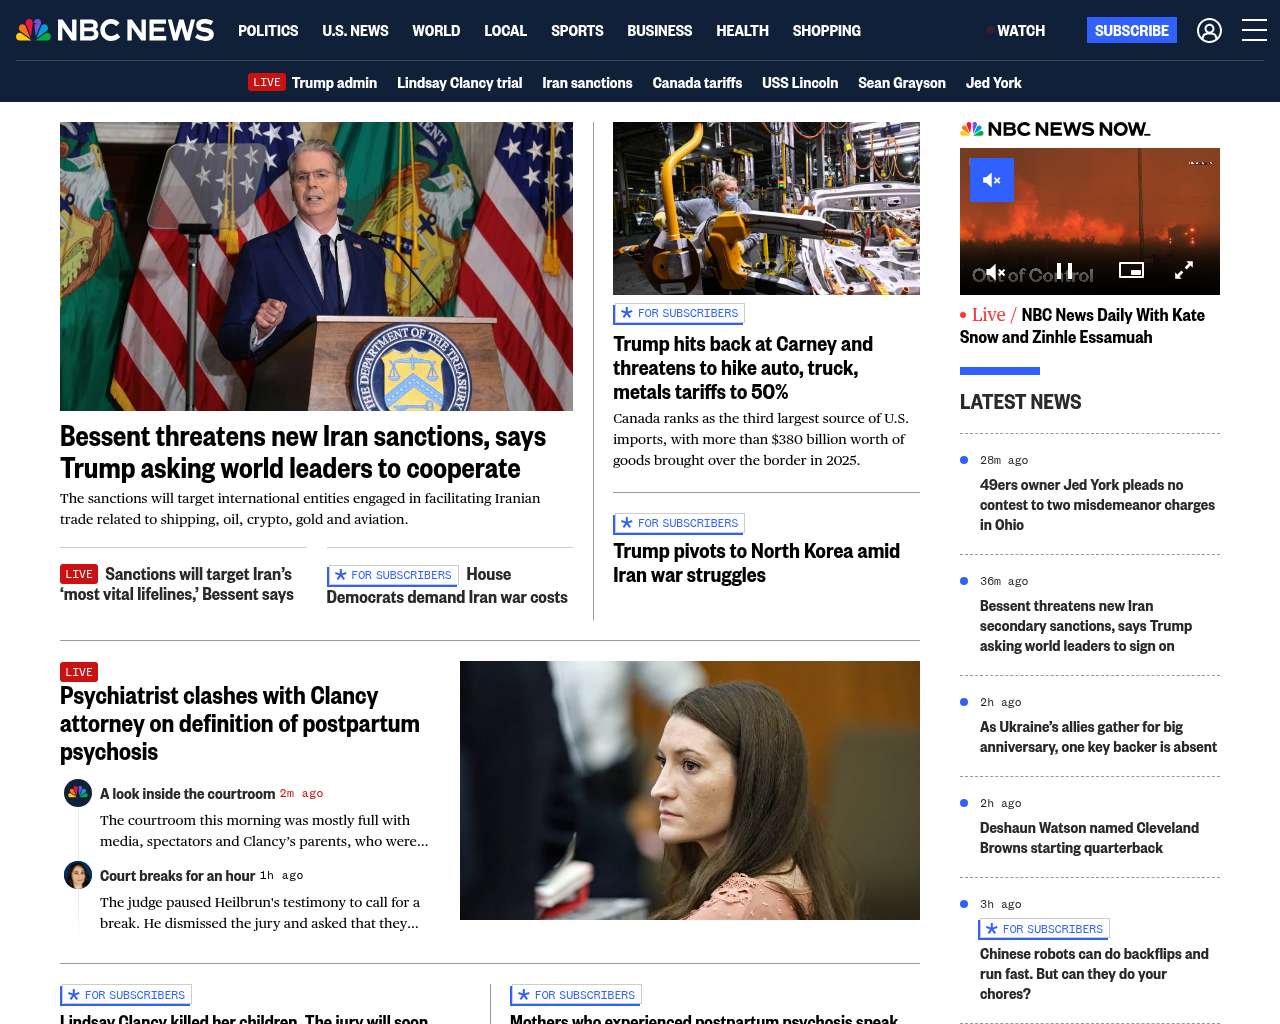Click the NBC News Now logo
The width and height of the screenshot is (1280, 1024).
1055,129
